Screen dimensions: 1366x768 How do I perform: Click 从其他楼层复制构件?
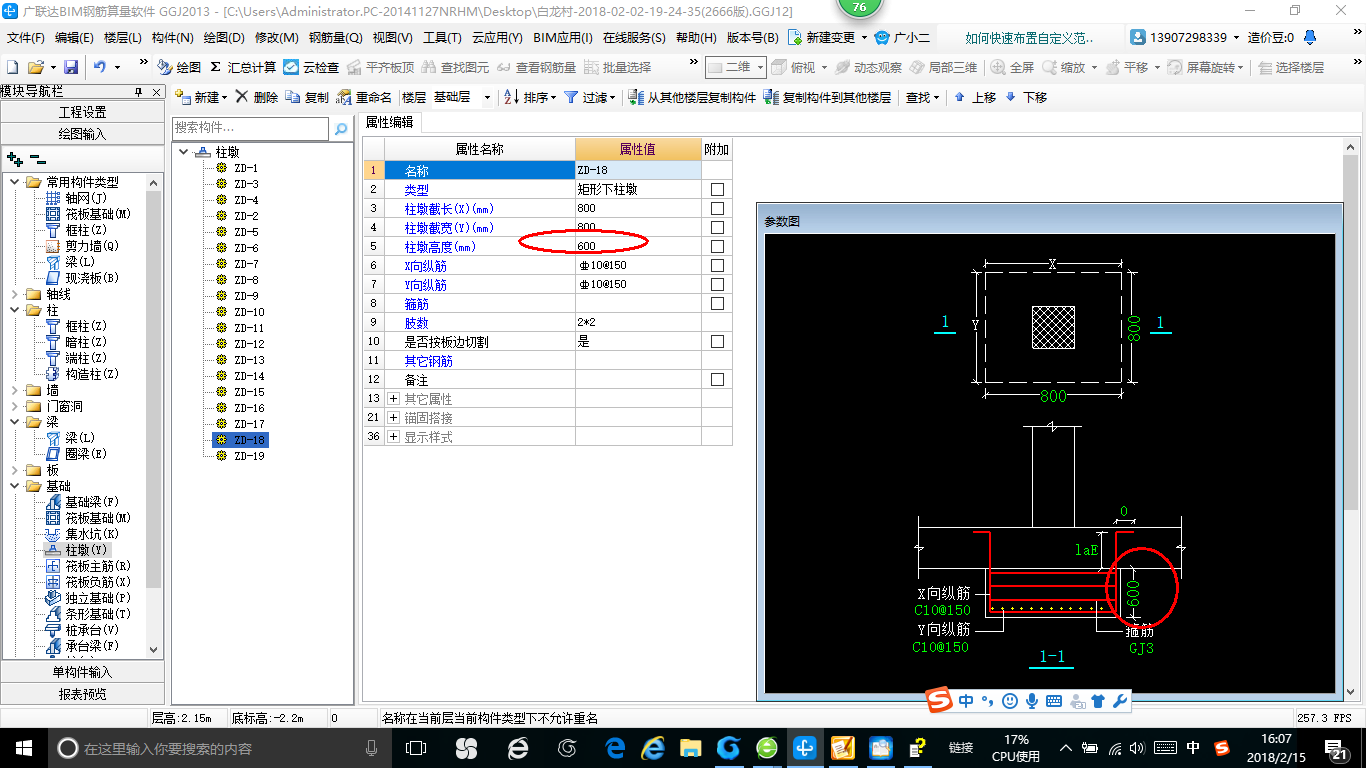pyautogui.click(x=692, y=97)
